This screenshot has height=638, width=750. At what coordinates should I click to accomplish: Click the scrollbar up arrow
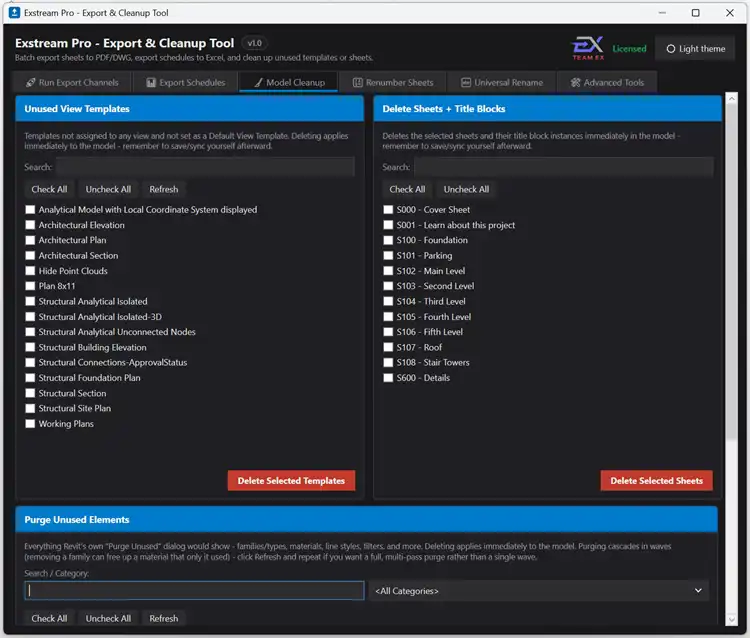[731, 99]
